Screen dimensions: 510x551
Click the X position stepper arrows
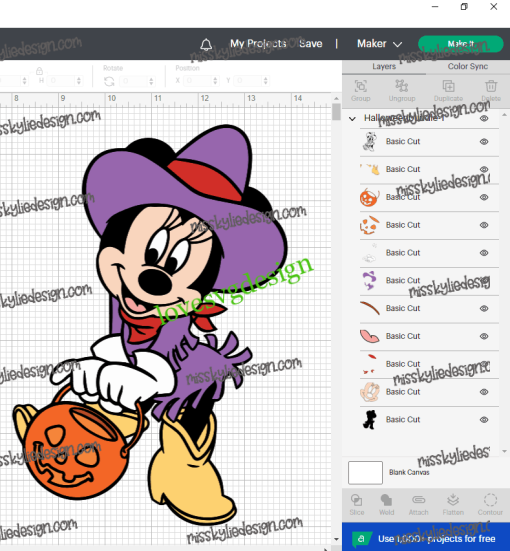(x=215, y=81)
